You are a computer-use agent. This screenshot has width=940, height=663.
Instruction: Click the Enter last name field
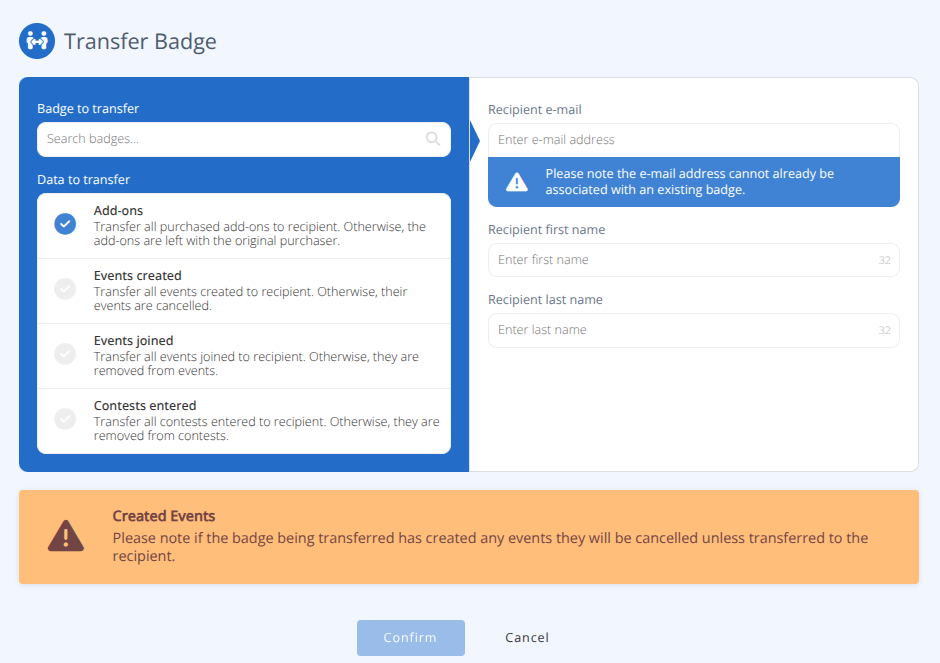693,329
